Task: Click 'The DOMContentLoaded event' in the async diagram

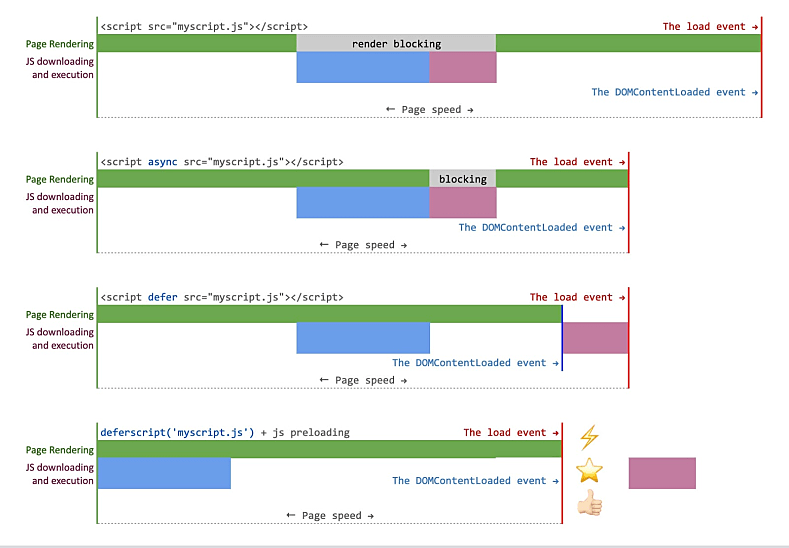Action: [x=541, y=227]
